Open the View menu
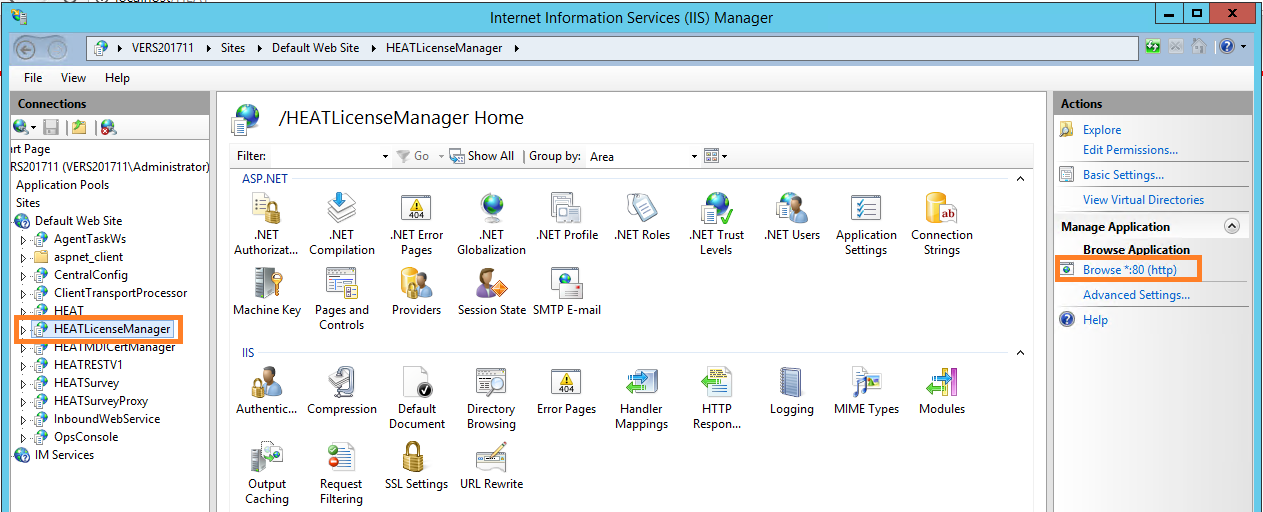Viewport: 1263px width, 512px height. tap(73, 78)
